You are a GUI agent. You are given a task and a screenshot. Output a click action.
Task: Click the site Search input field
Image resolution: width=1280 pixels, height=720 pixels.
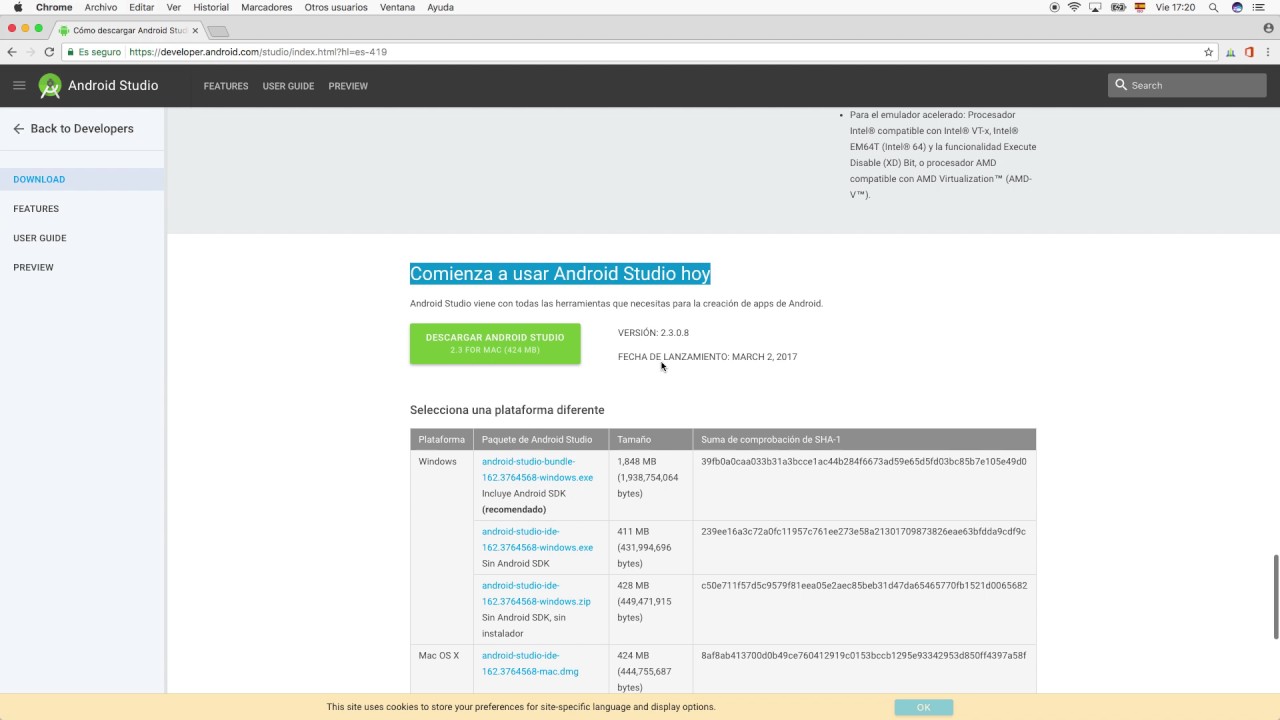point(1187,85)
